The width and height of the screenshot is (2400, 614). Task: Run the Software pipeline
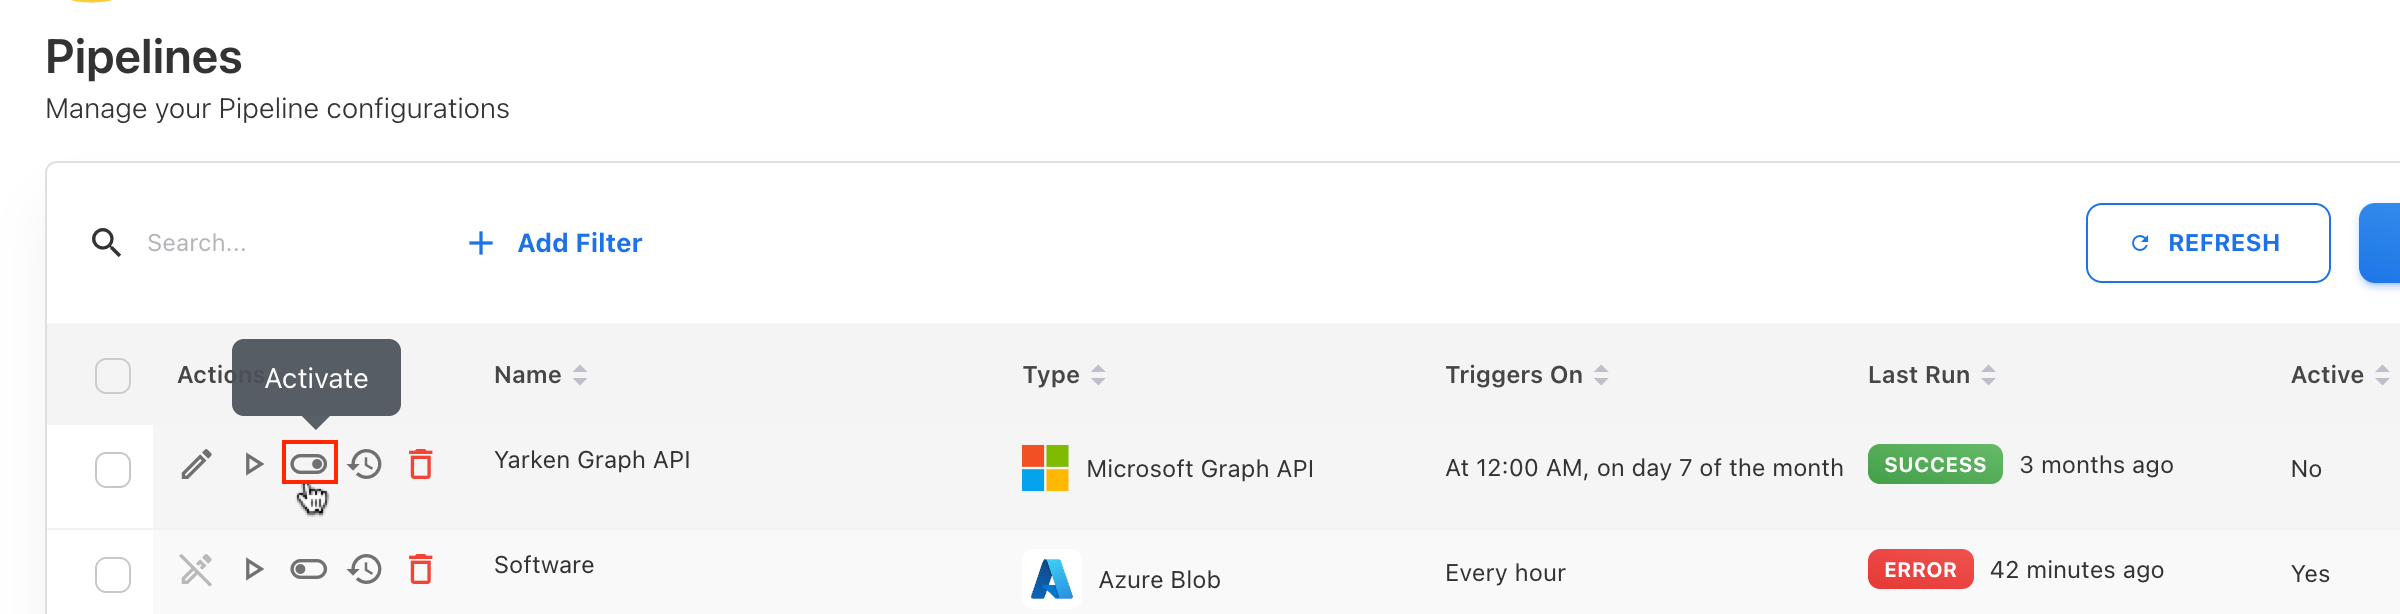click(x=253, y=570)
